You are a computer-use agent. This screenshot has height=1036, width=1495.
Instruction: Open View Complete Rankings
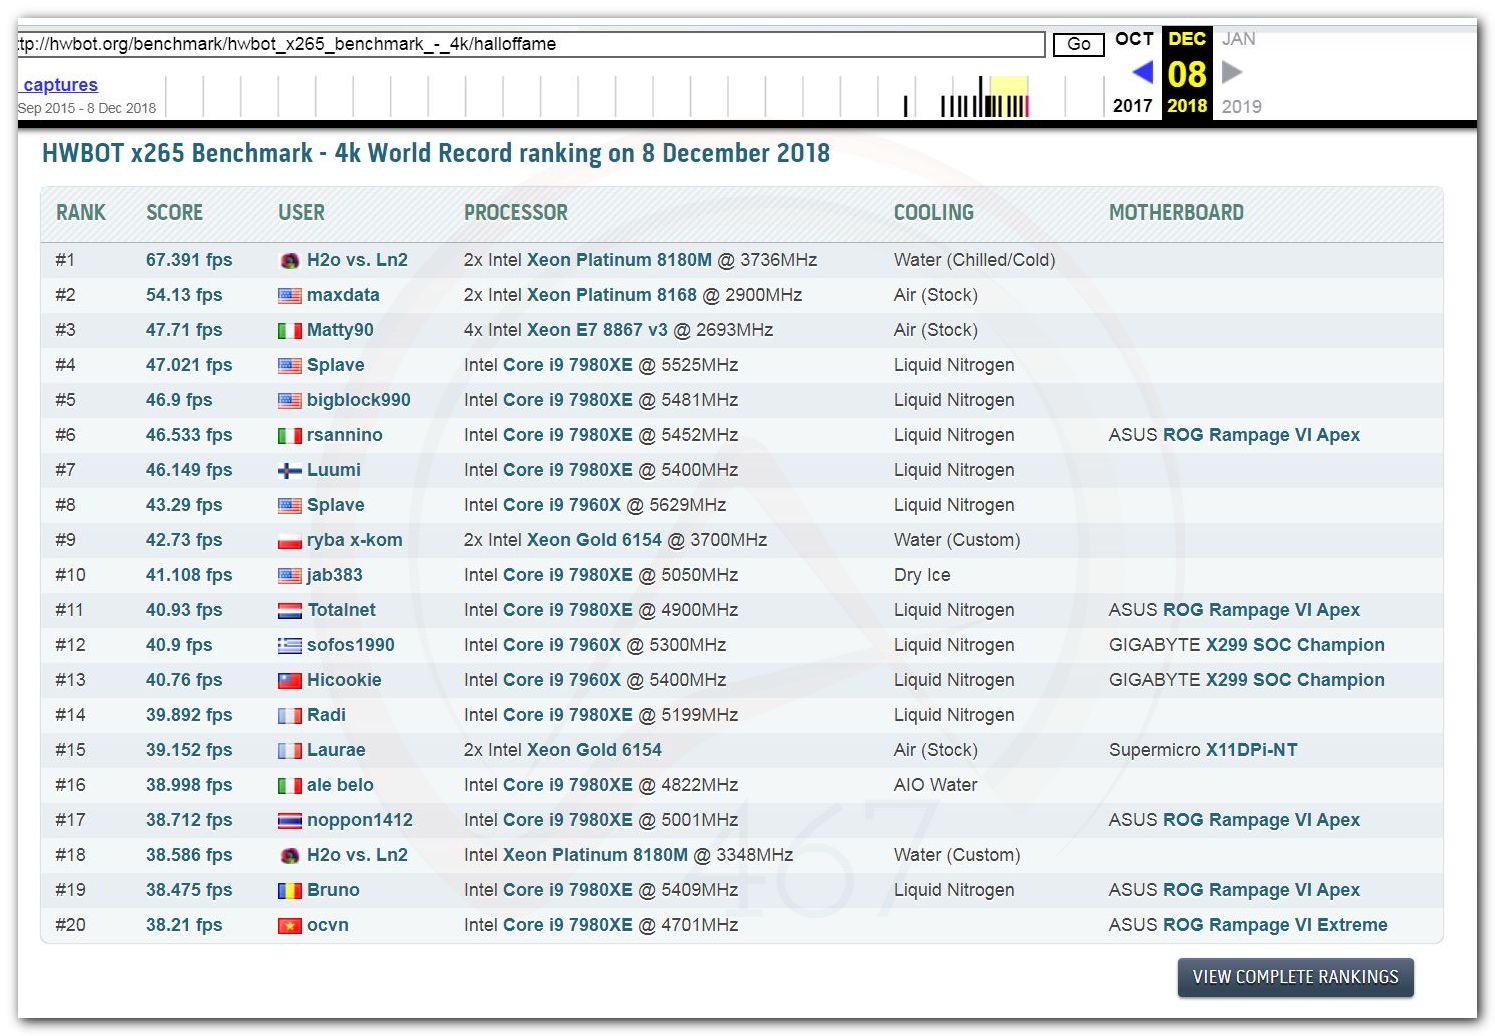click(1295, 977)
